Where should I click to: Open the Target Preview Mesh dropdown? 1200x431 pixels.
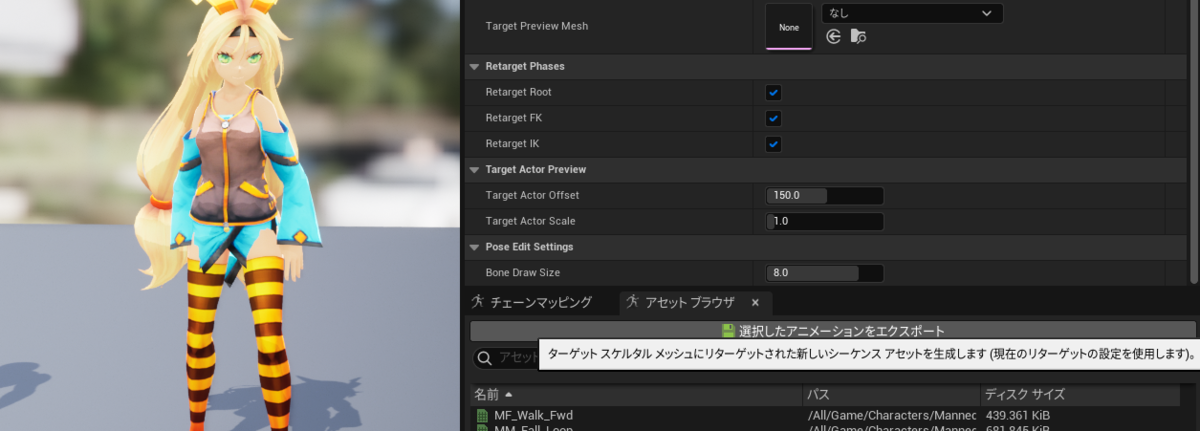coord(911,13)
